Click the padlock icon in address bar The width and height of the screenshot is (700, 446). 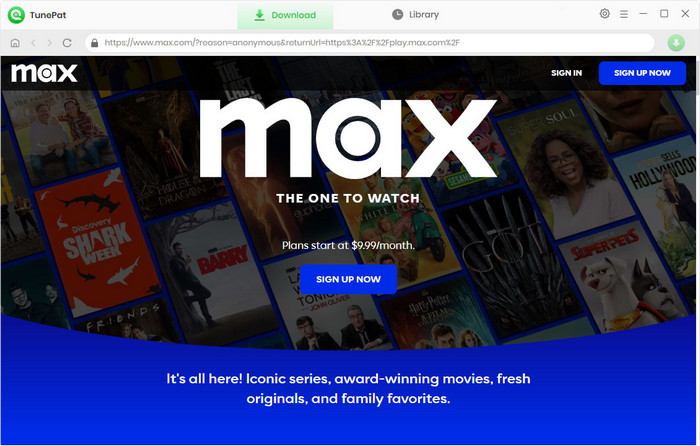[94, 43]
